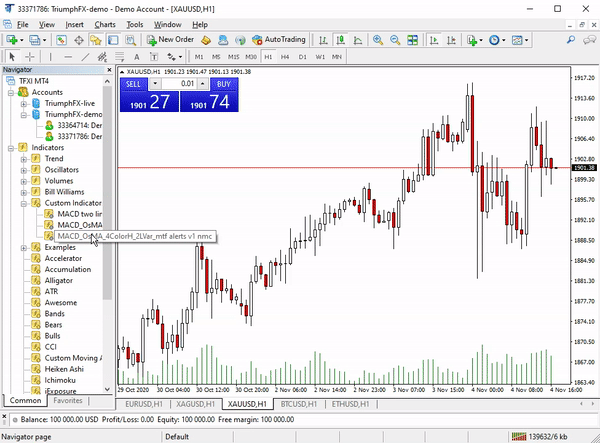Click the search magnifier icon
The image size is (600, 443).
(571, 40)
